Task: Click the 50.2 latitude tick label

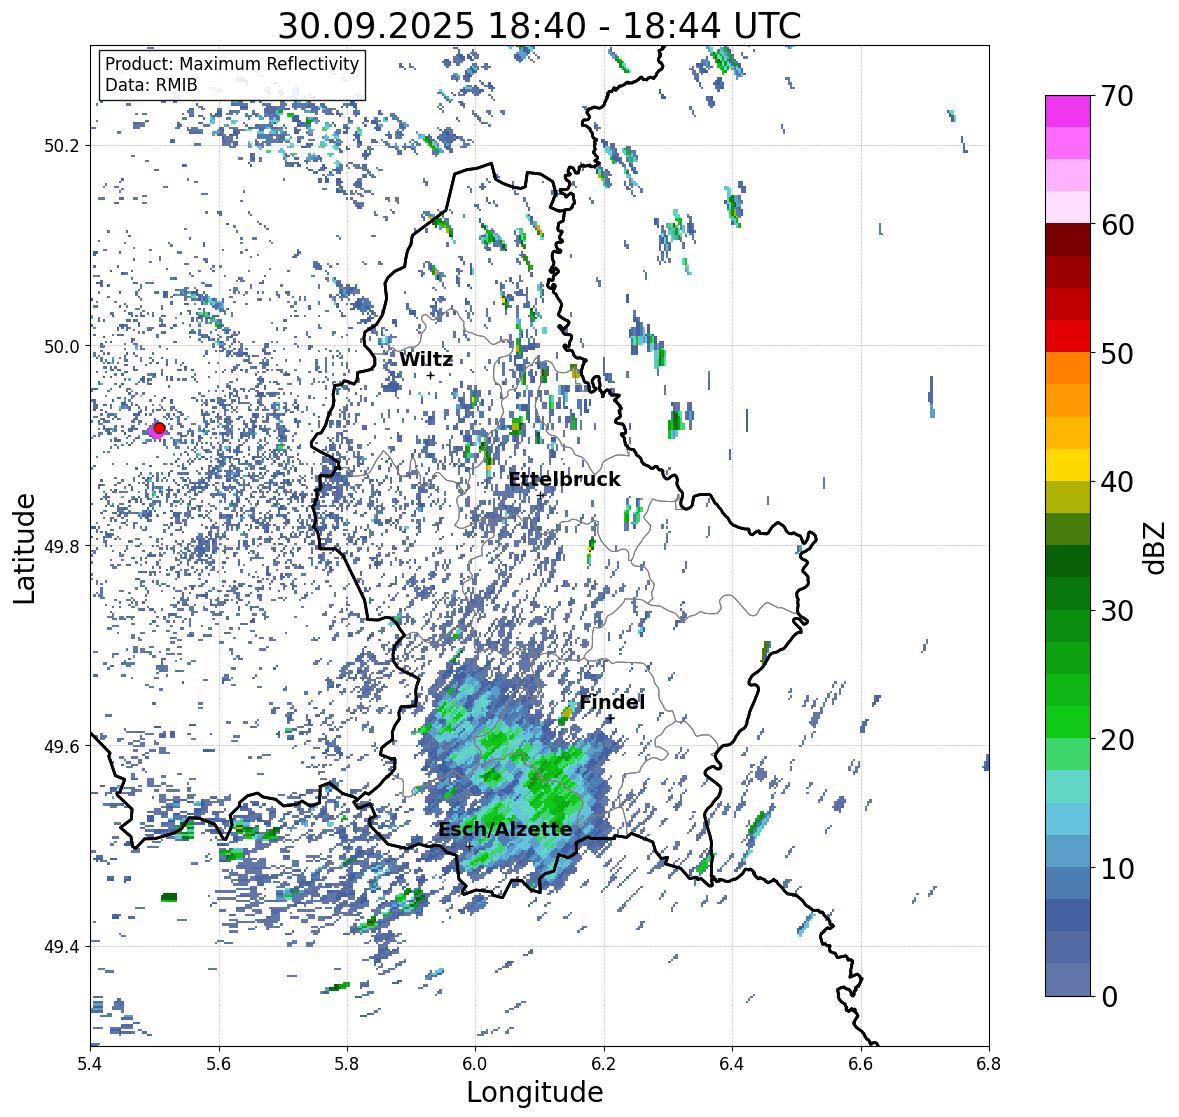Action: pos(62,146)
